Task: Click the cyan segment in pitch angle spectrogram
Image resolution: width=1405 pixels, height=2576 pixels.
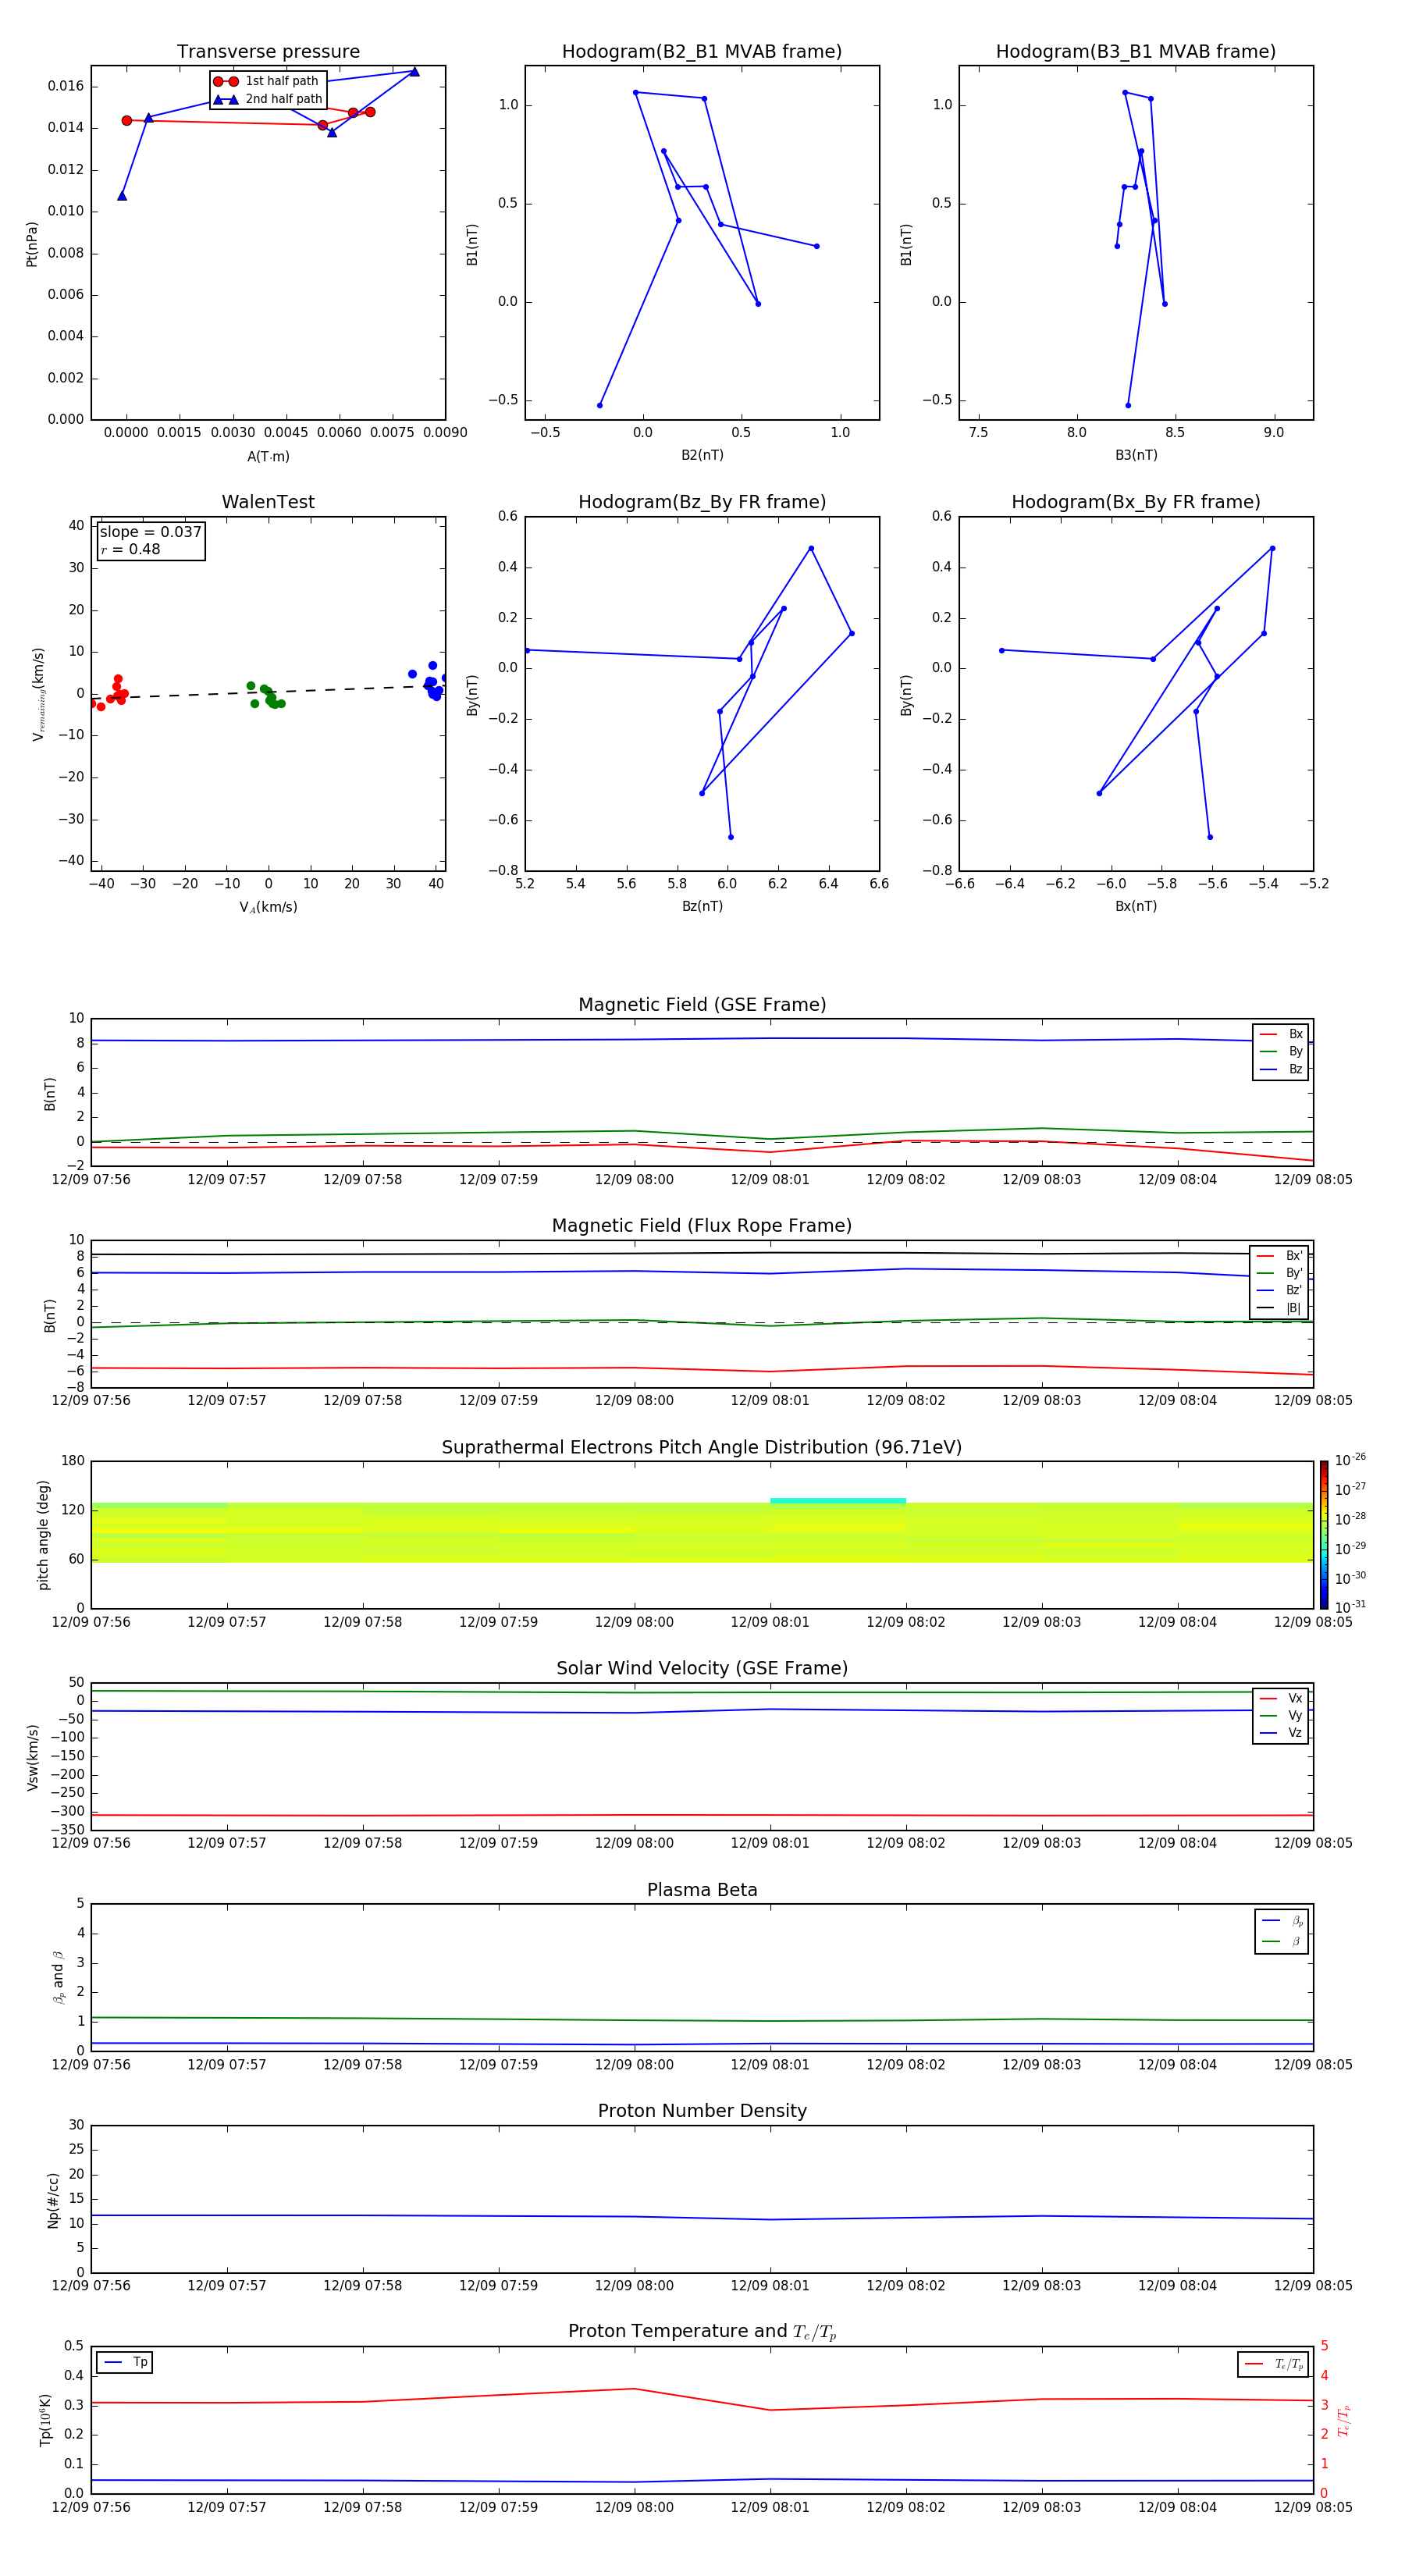Action: [838, 1500]
